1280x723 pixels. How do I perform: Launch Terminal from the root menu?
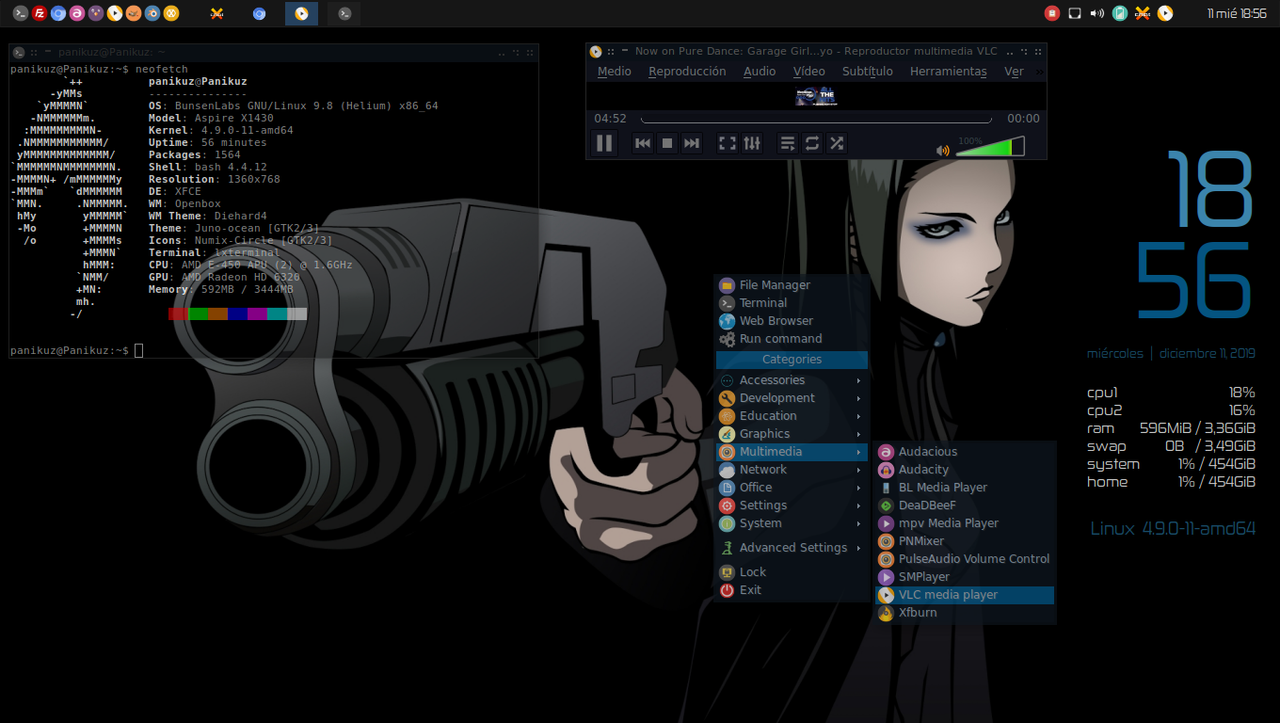[792, 303]
